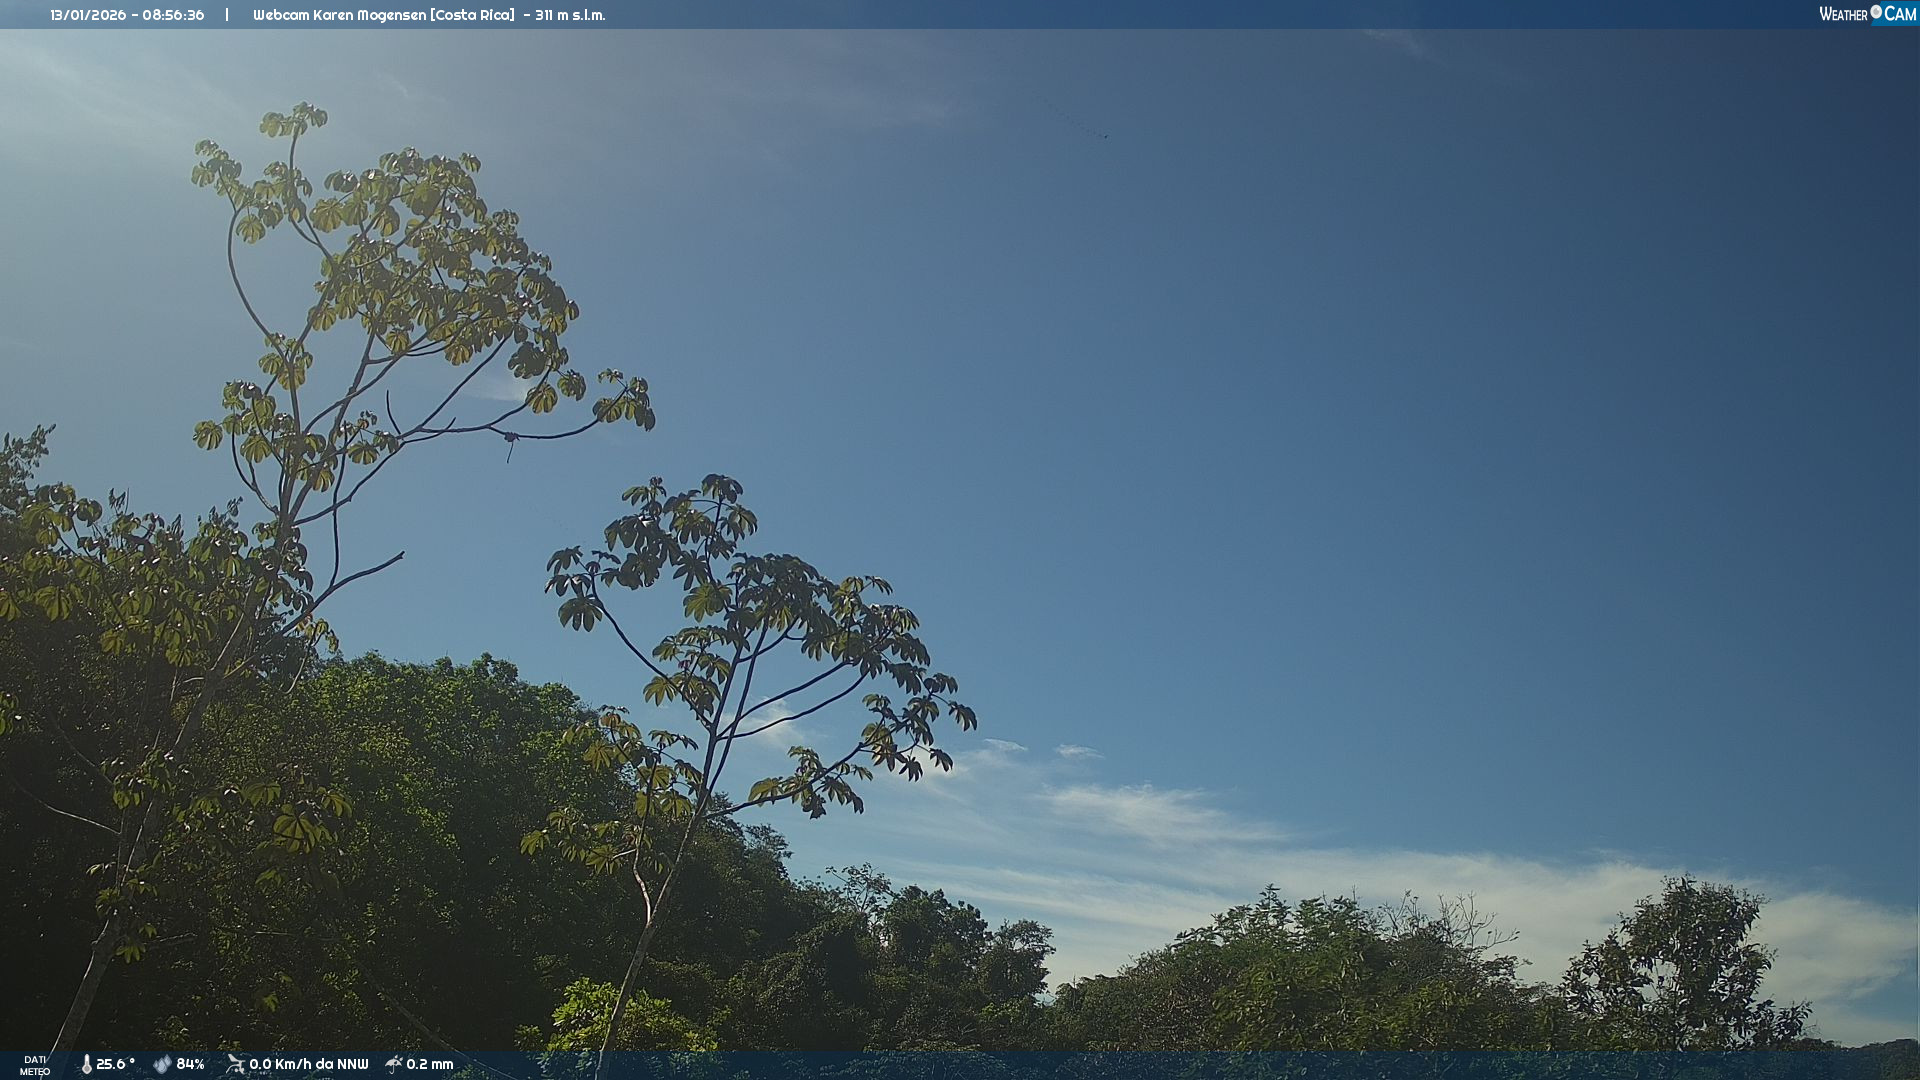Click the DATI METEO label
This screenshot has width=1920, height=1080.
tap(35, 1065)
